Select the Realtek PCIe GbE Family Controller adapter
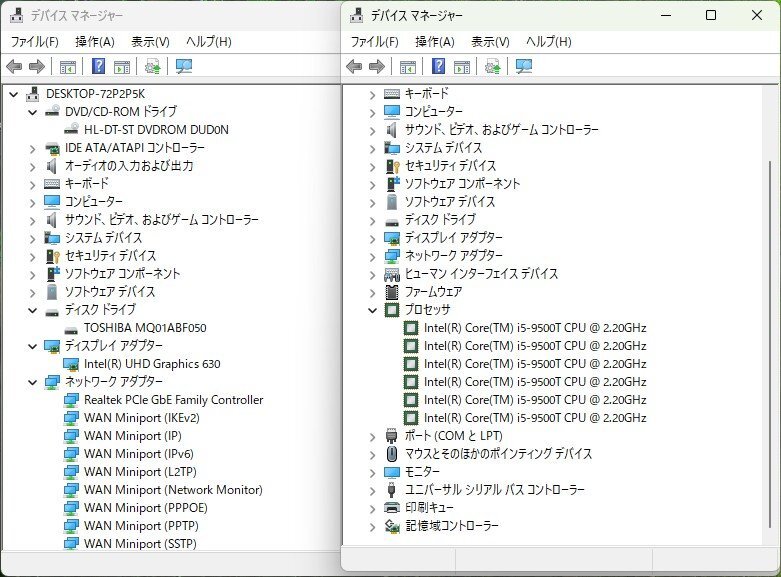The width and height of the screenshot is (781, 577). pyautogui.click(x=173, y=400)
